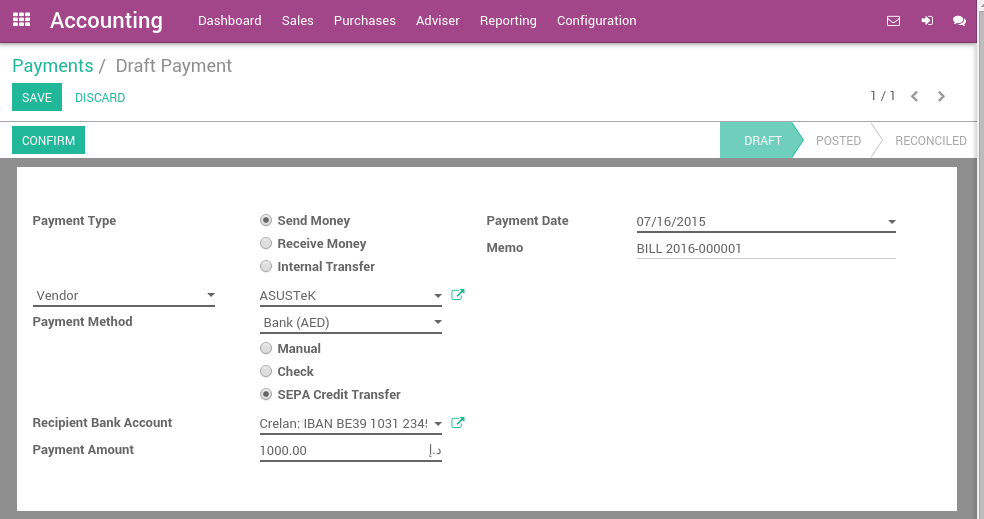Go to next record arrow
Viewport: 984px width, 519px height.
(x=941, y=97)
